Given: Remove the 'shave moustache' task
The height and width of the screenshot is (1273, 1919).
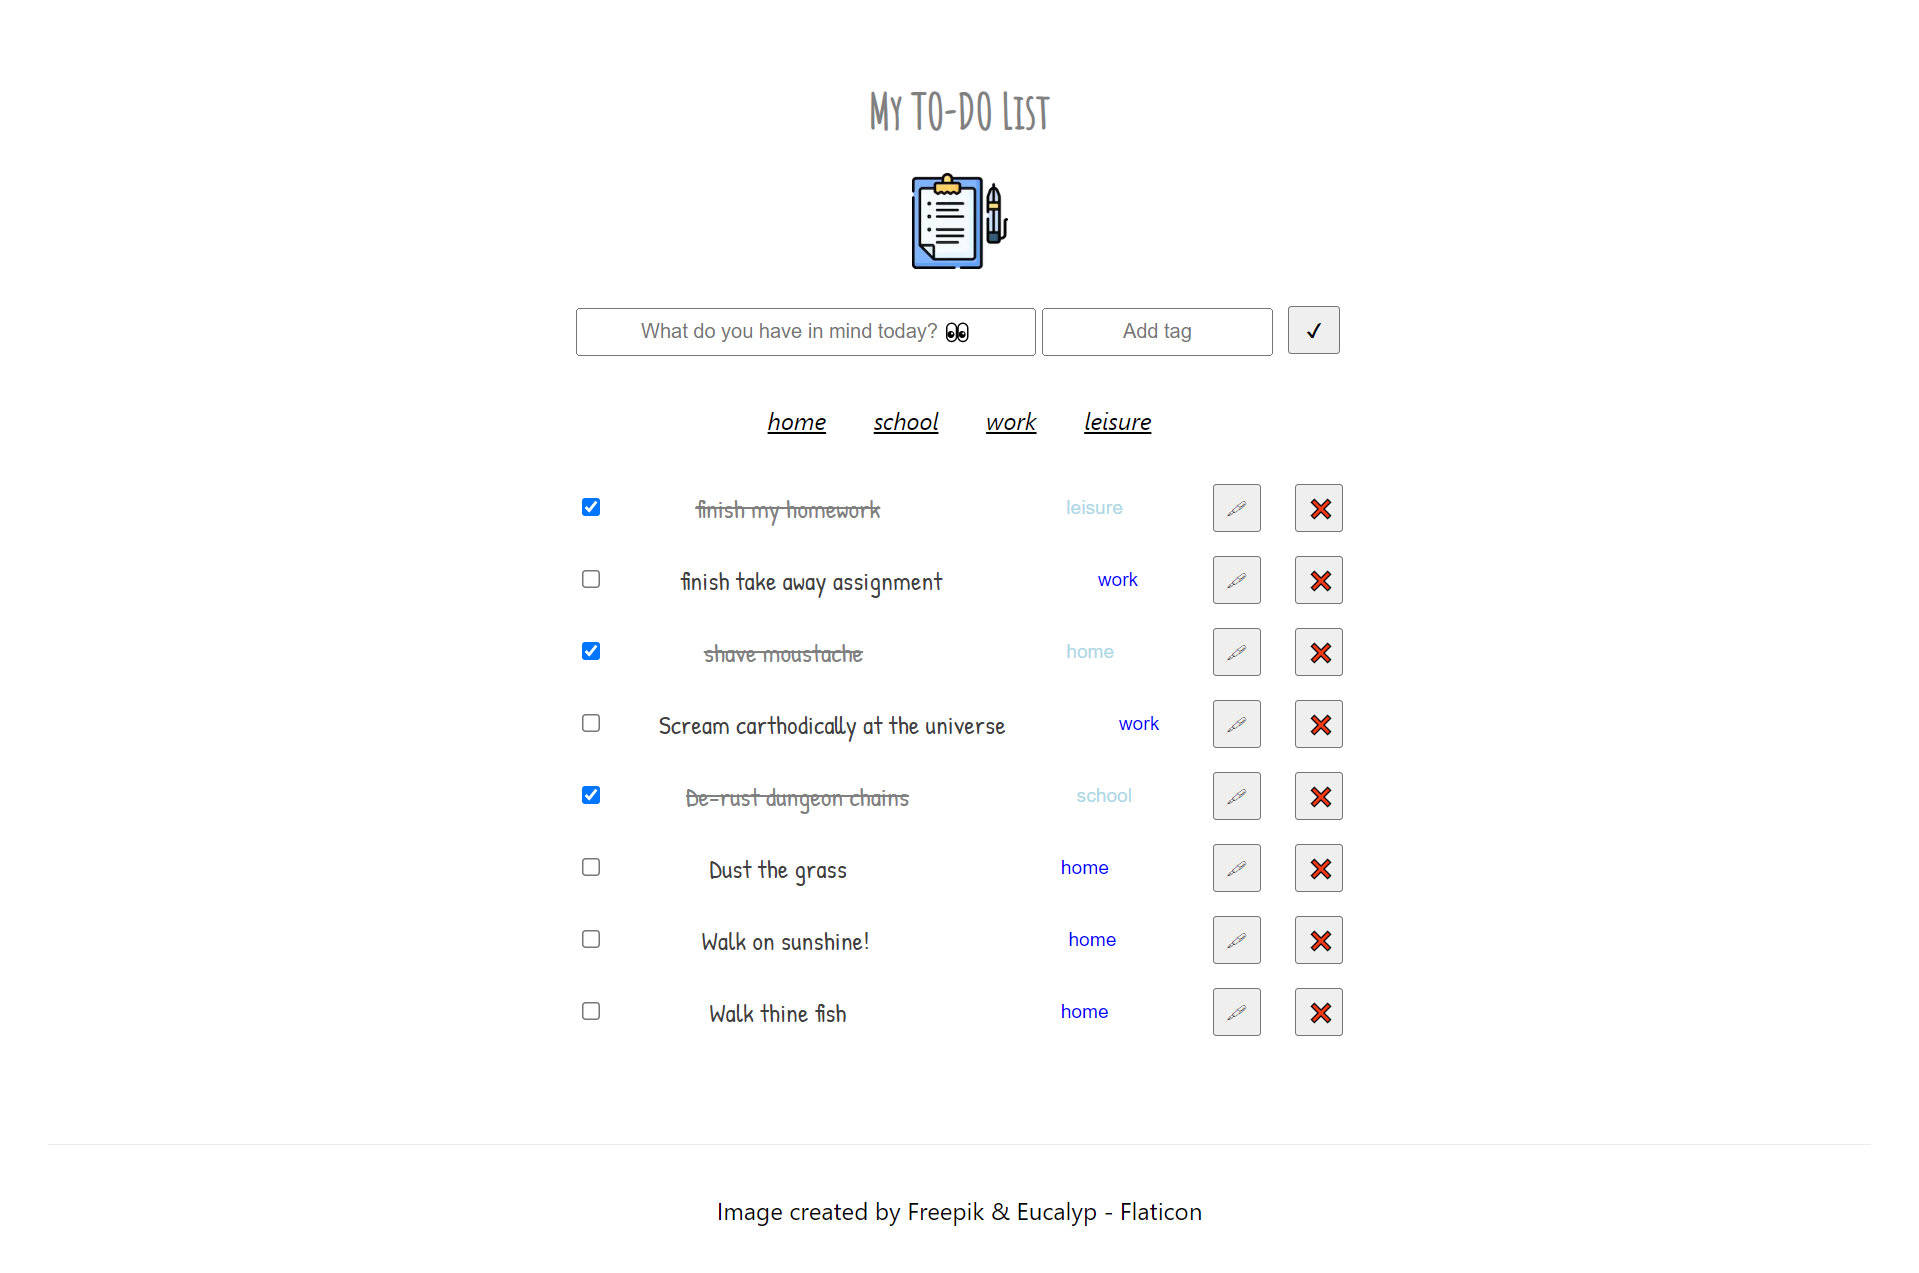Looking at the screenshot, I should click(1318, 652).
